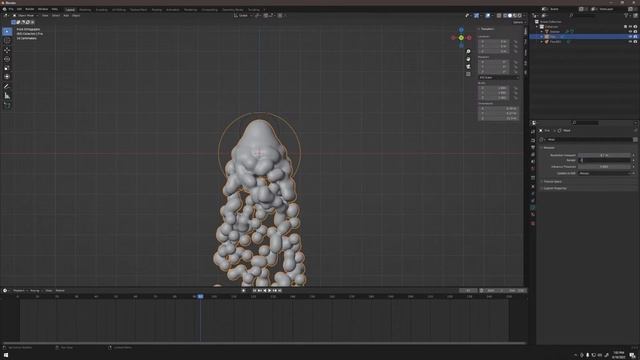Click the pan view hand gizmo
The image size is (640, 360).
(x=468, y=59)
